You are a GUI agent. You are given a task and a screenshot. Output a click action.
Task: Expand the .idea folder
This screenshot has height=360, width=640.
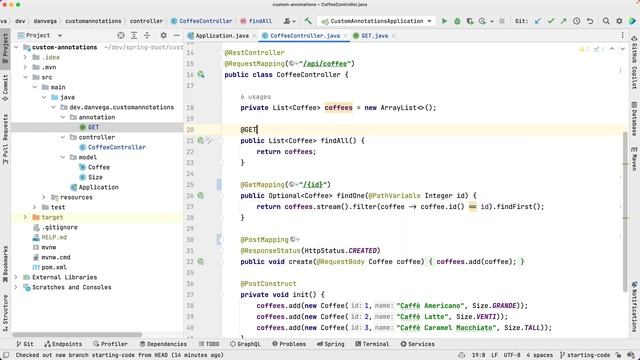[x=25, y=57]
